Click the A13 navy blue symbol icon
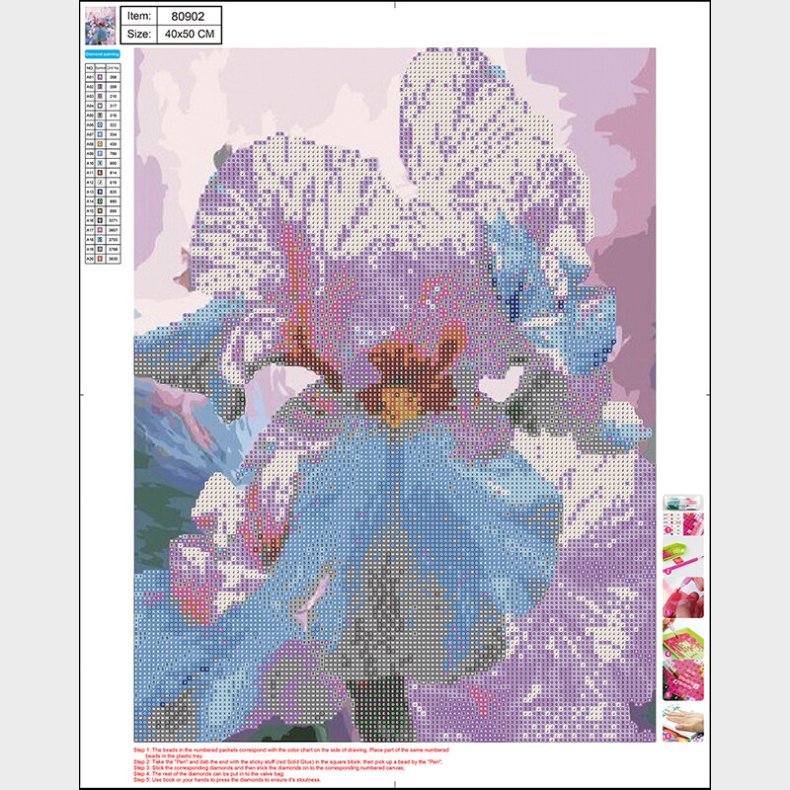This screenshot has width=790, height=790. pyautogui.click(x=100, y=192)
